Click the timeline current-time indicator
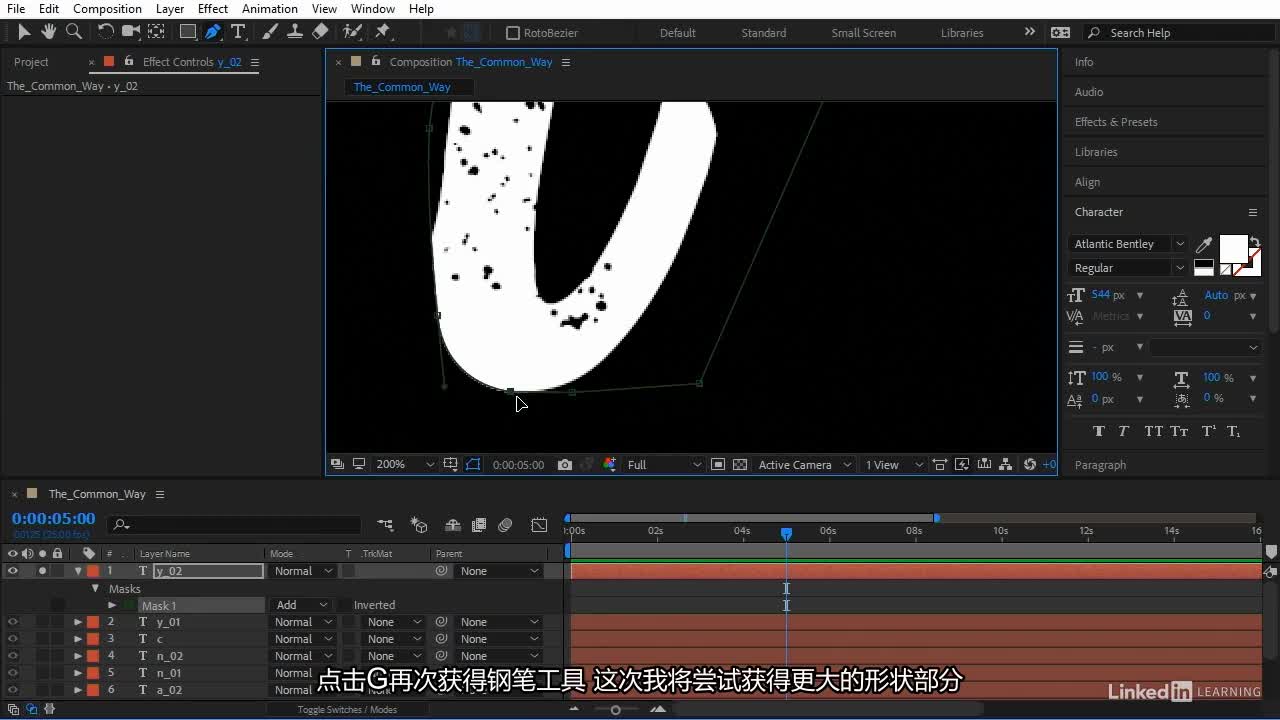This screenshot has height=720, width=1280. (x=786, y=534)
